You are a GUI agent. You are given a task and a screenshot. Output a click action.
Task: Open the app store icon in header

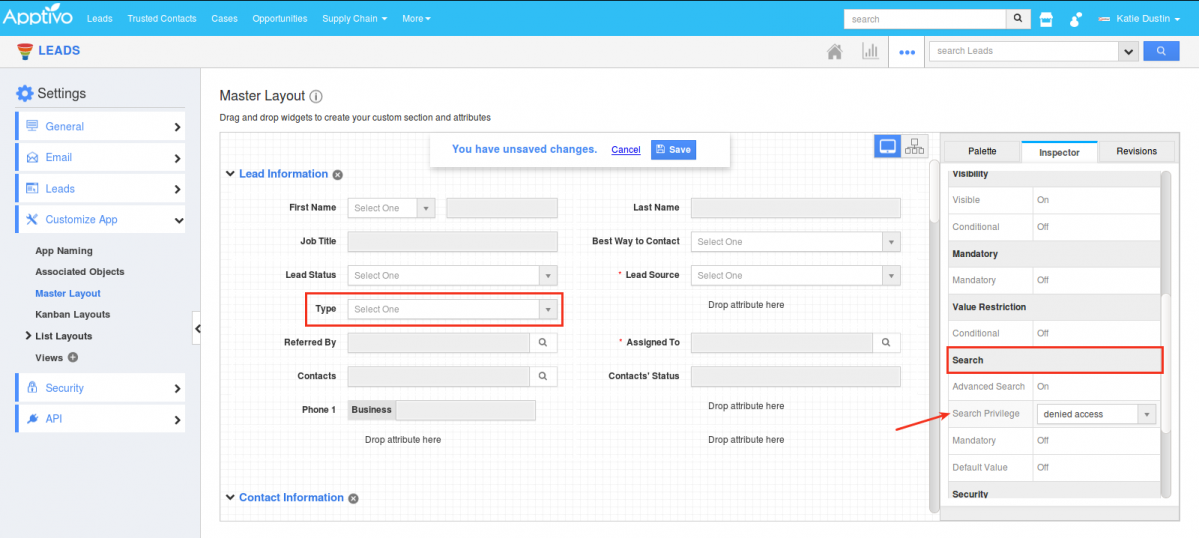(x=1046, y=19)
